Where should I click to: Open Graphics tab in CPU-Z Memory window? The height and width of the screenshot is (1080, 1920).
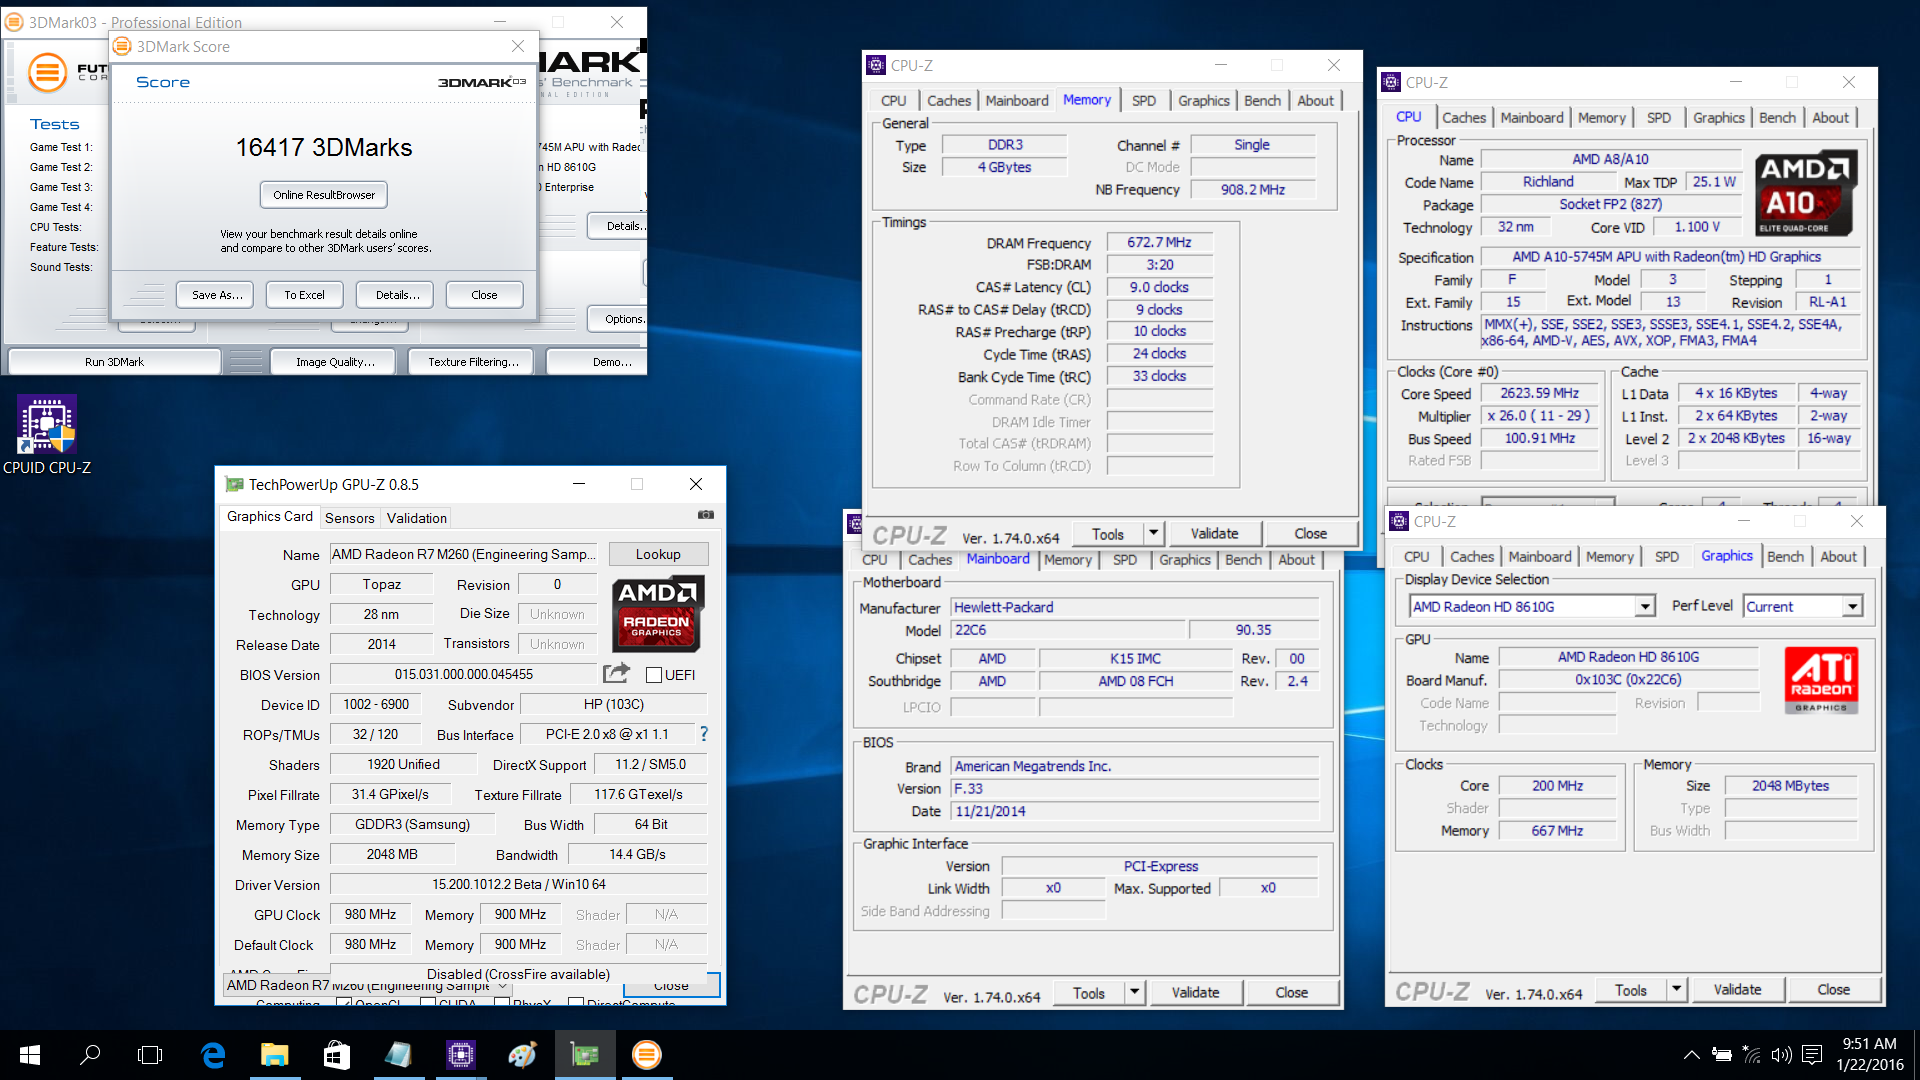pyautogui.click(x=1203, y=100)
